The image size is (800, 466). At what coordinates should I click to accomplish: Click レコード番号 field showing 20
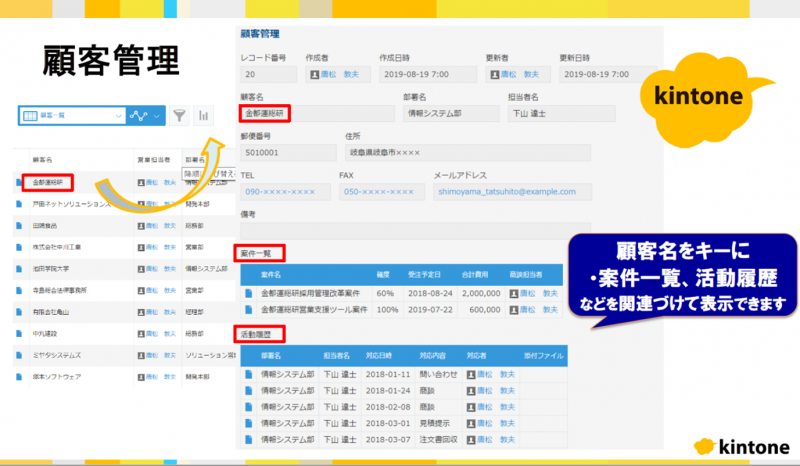[268, 75]
